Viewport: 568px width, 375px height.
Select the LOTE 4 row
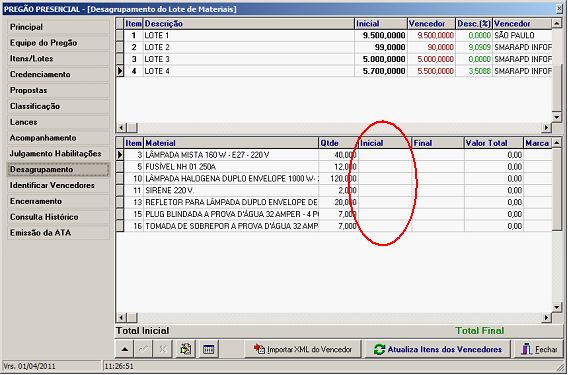(333, 71)
